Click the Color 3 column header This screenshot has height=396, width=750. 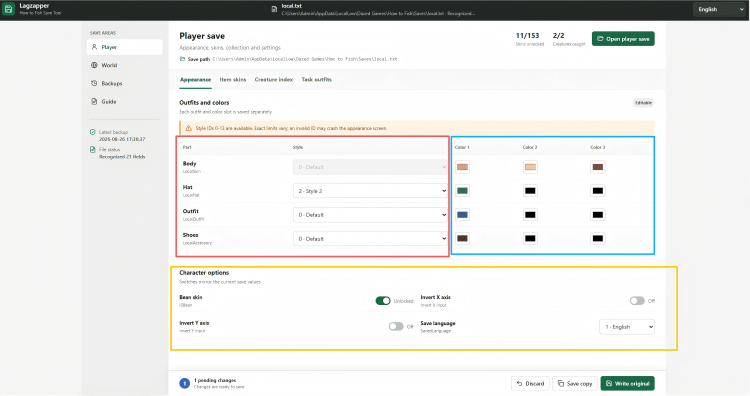(598, 147)
